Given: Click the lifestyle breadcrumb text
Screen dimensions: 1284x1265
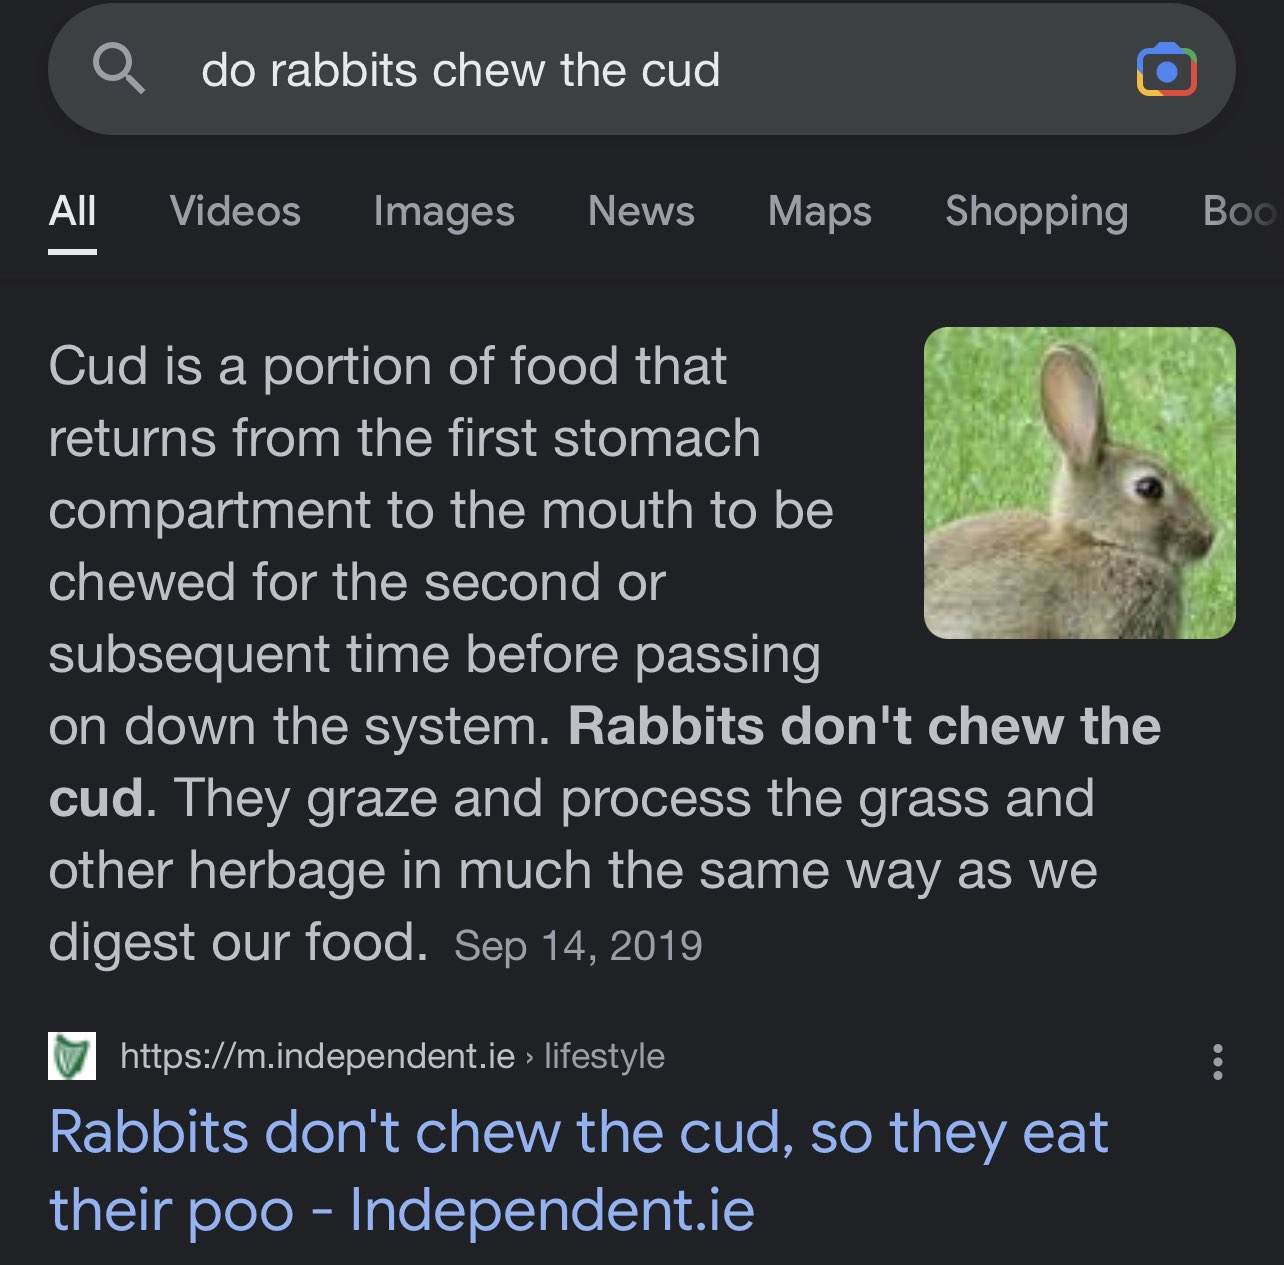Looking at the screenshot, I should 604,1056.
